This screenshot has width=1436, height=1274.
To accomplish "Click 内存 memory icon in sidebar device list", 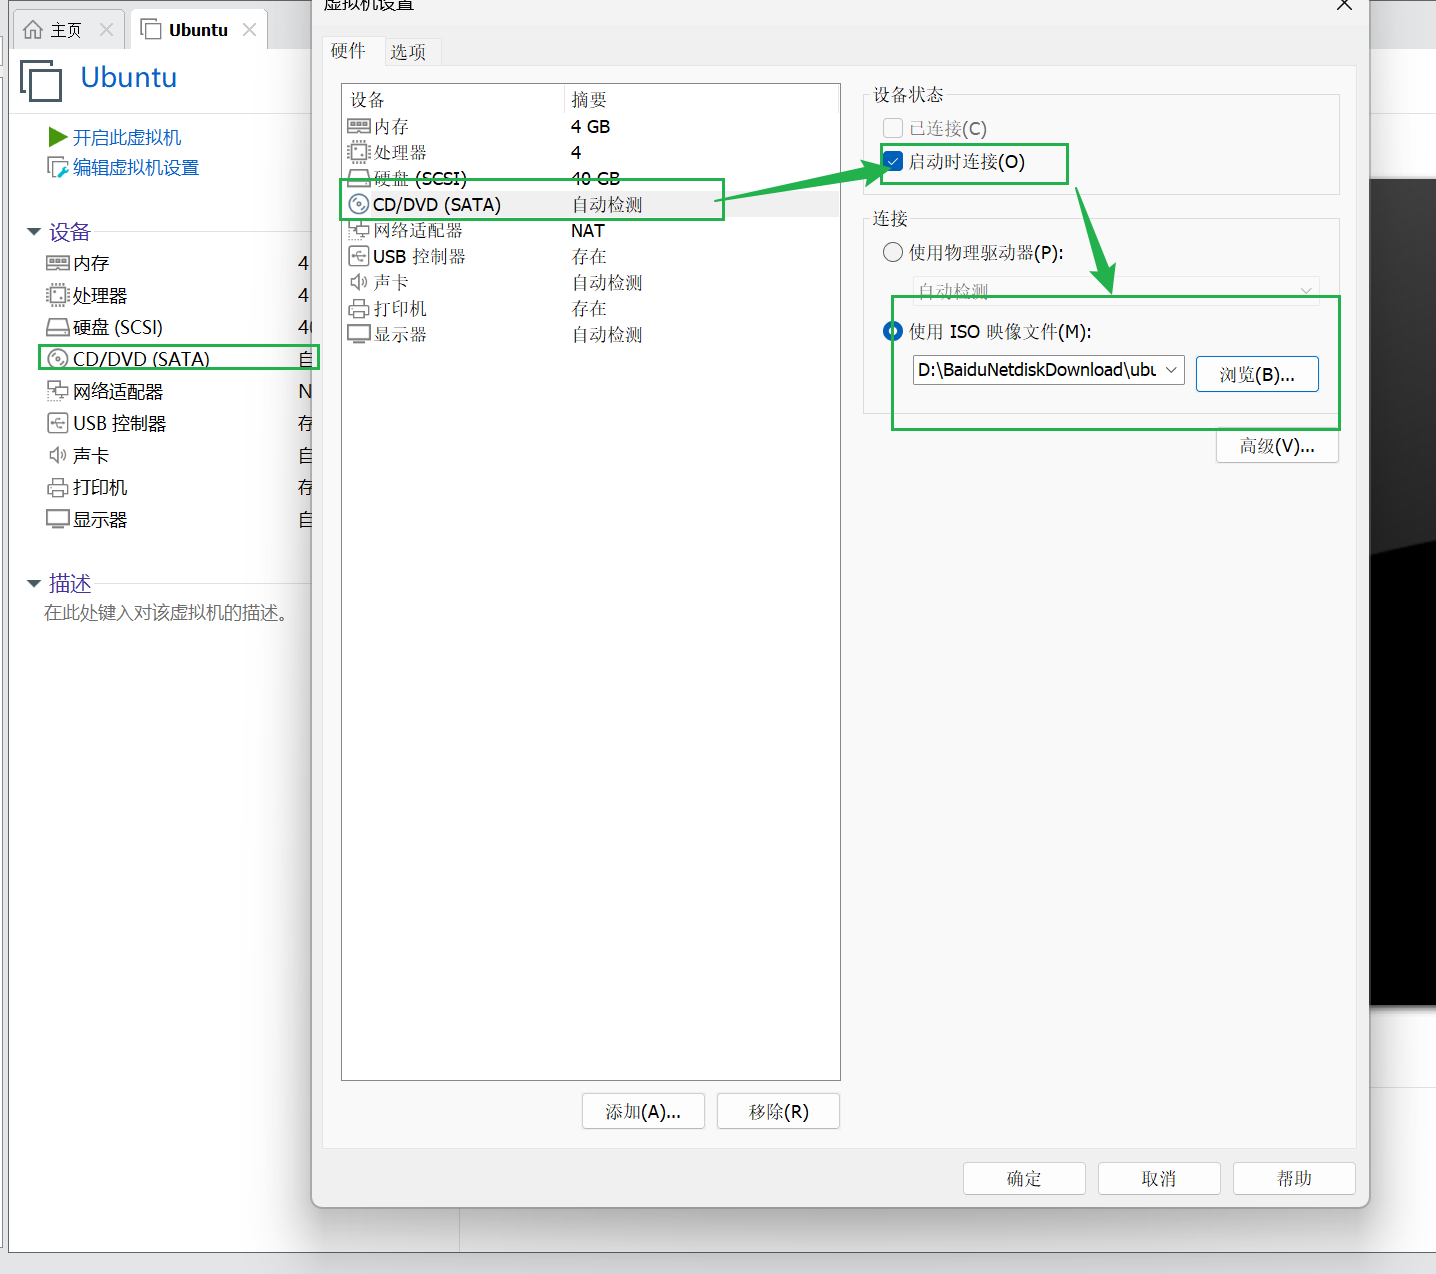I will click(x=58, y=263).
